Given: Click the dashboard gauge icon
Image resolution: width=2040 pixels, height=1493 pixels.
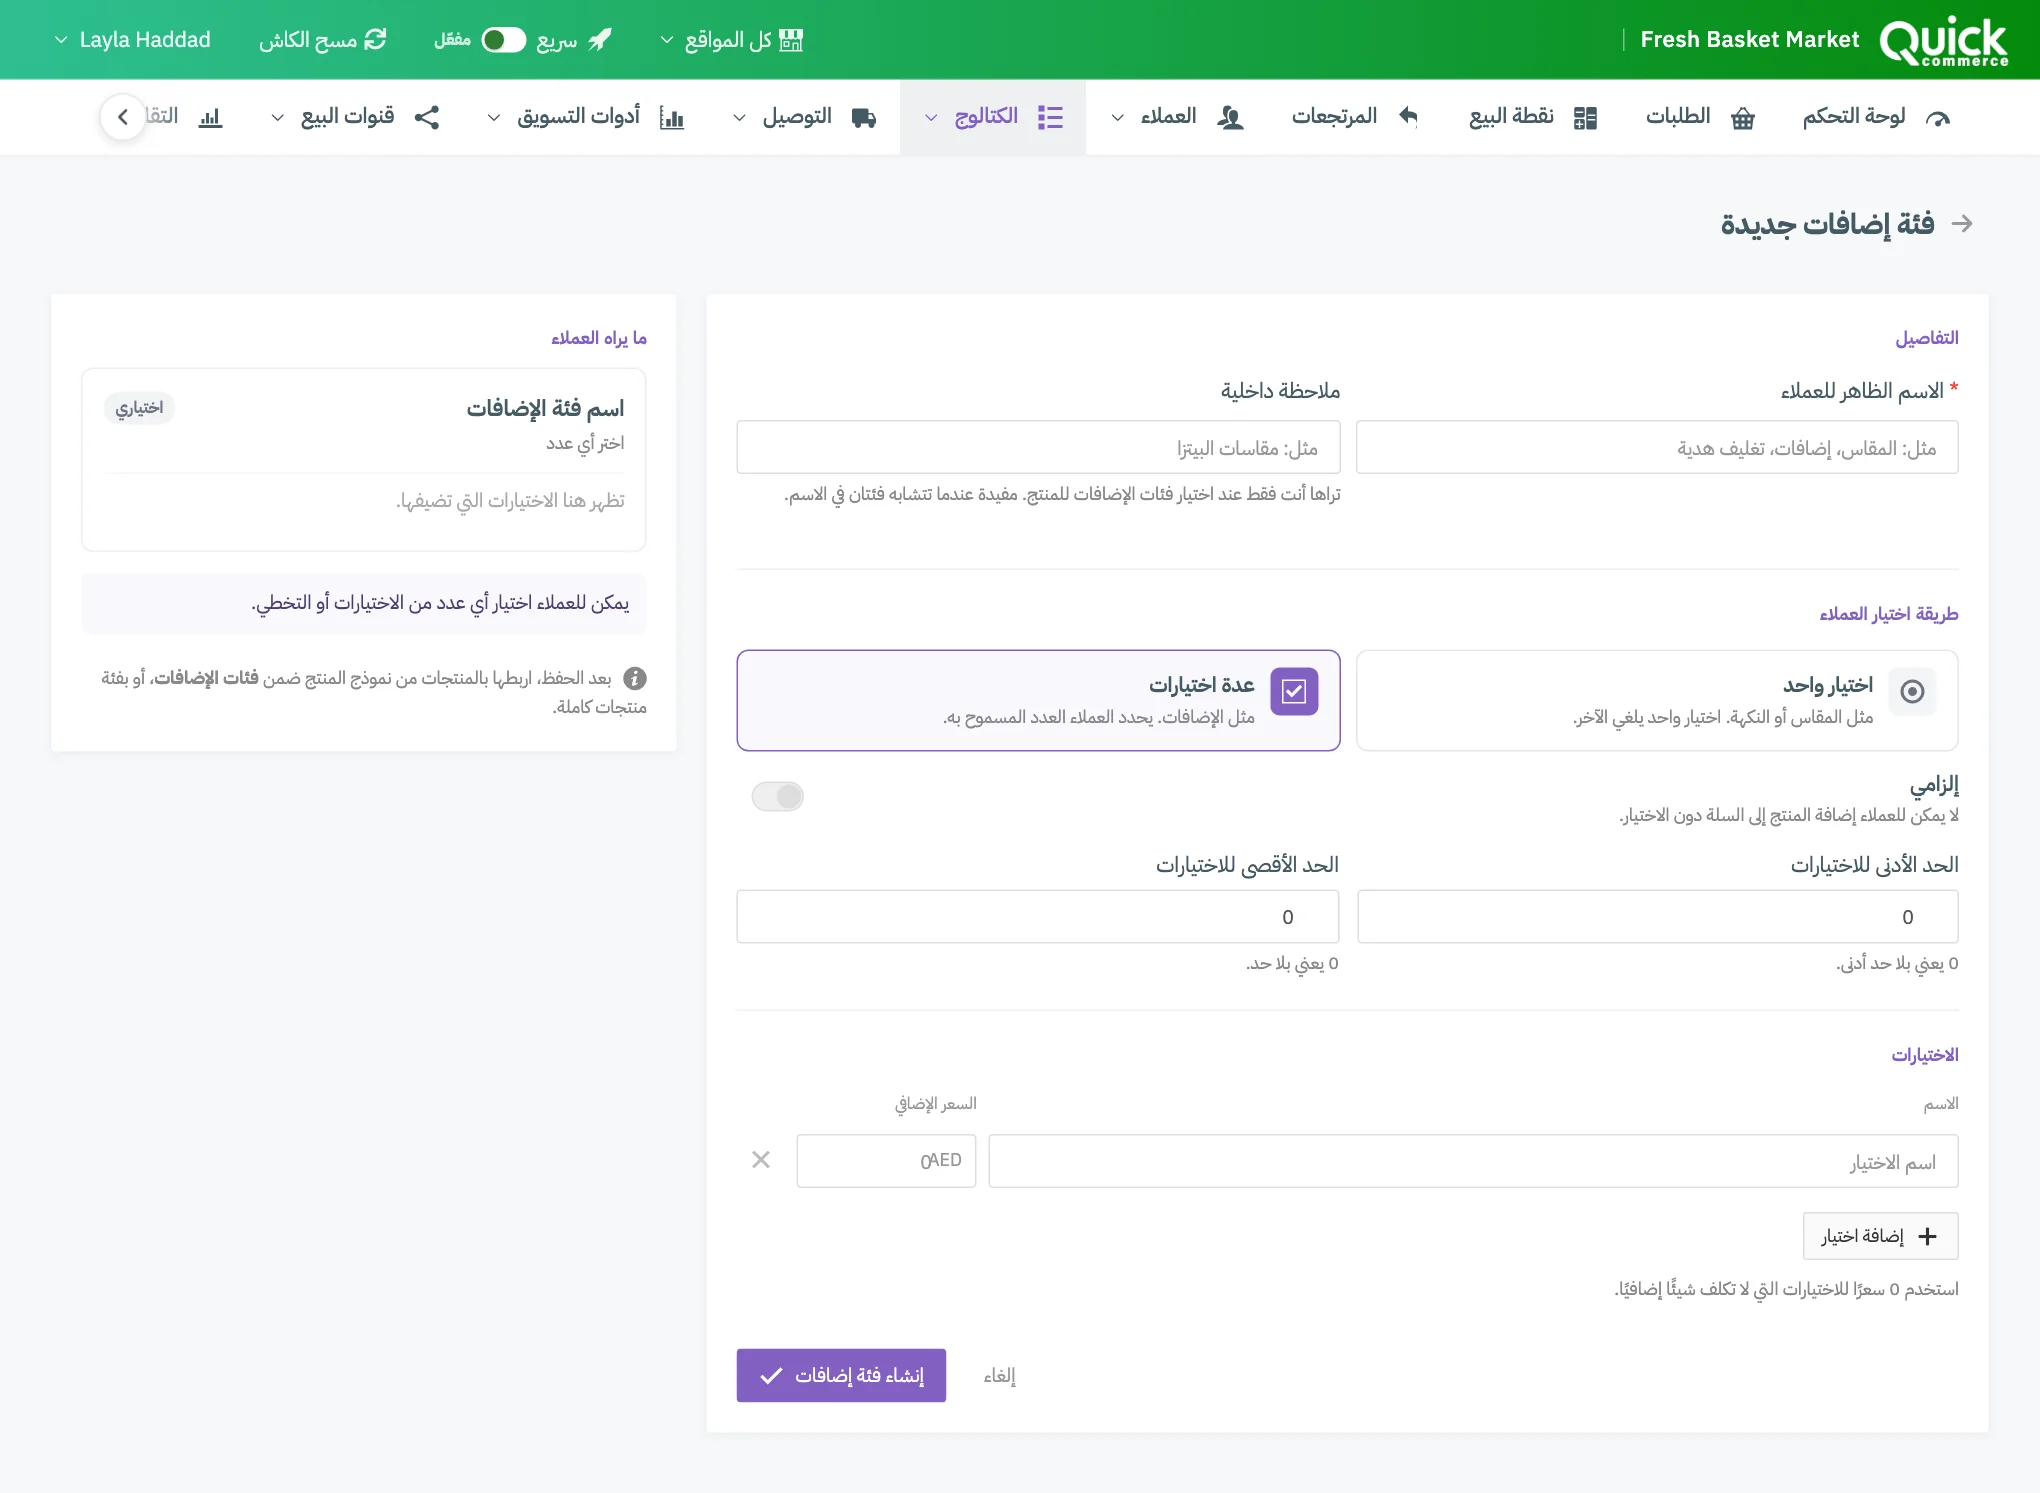Looking at the screenshot, I should coord(1938,118).
